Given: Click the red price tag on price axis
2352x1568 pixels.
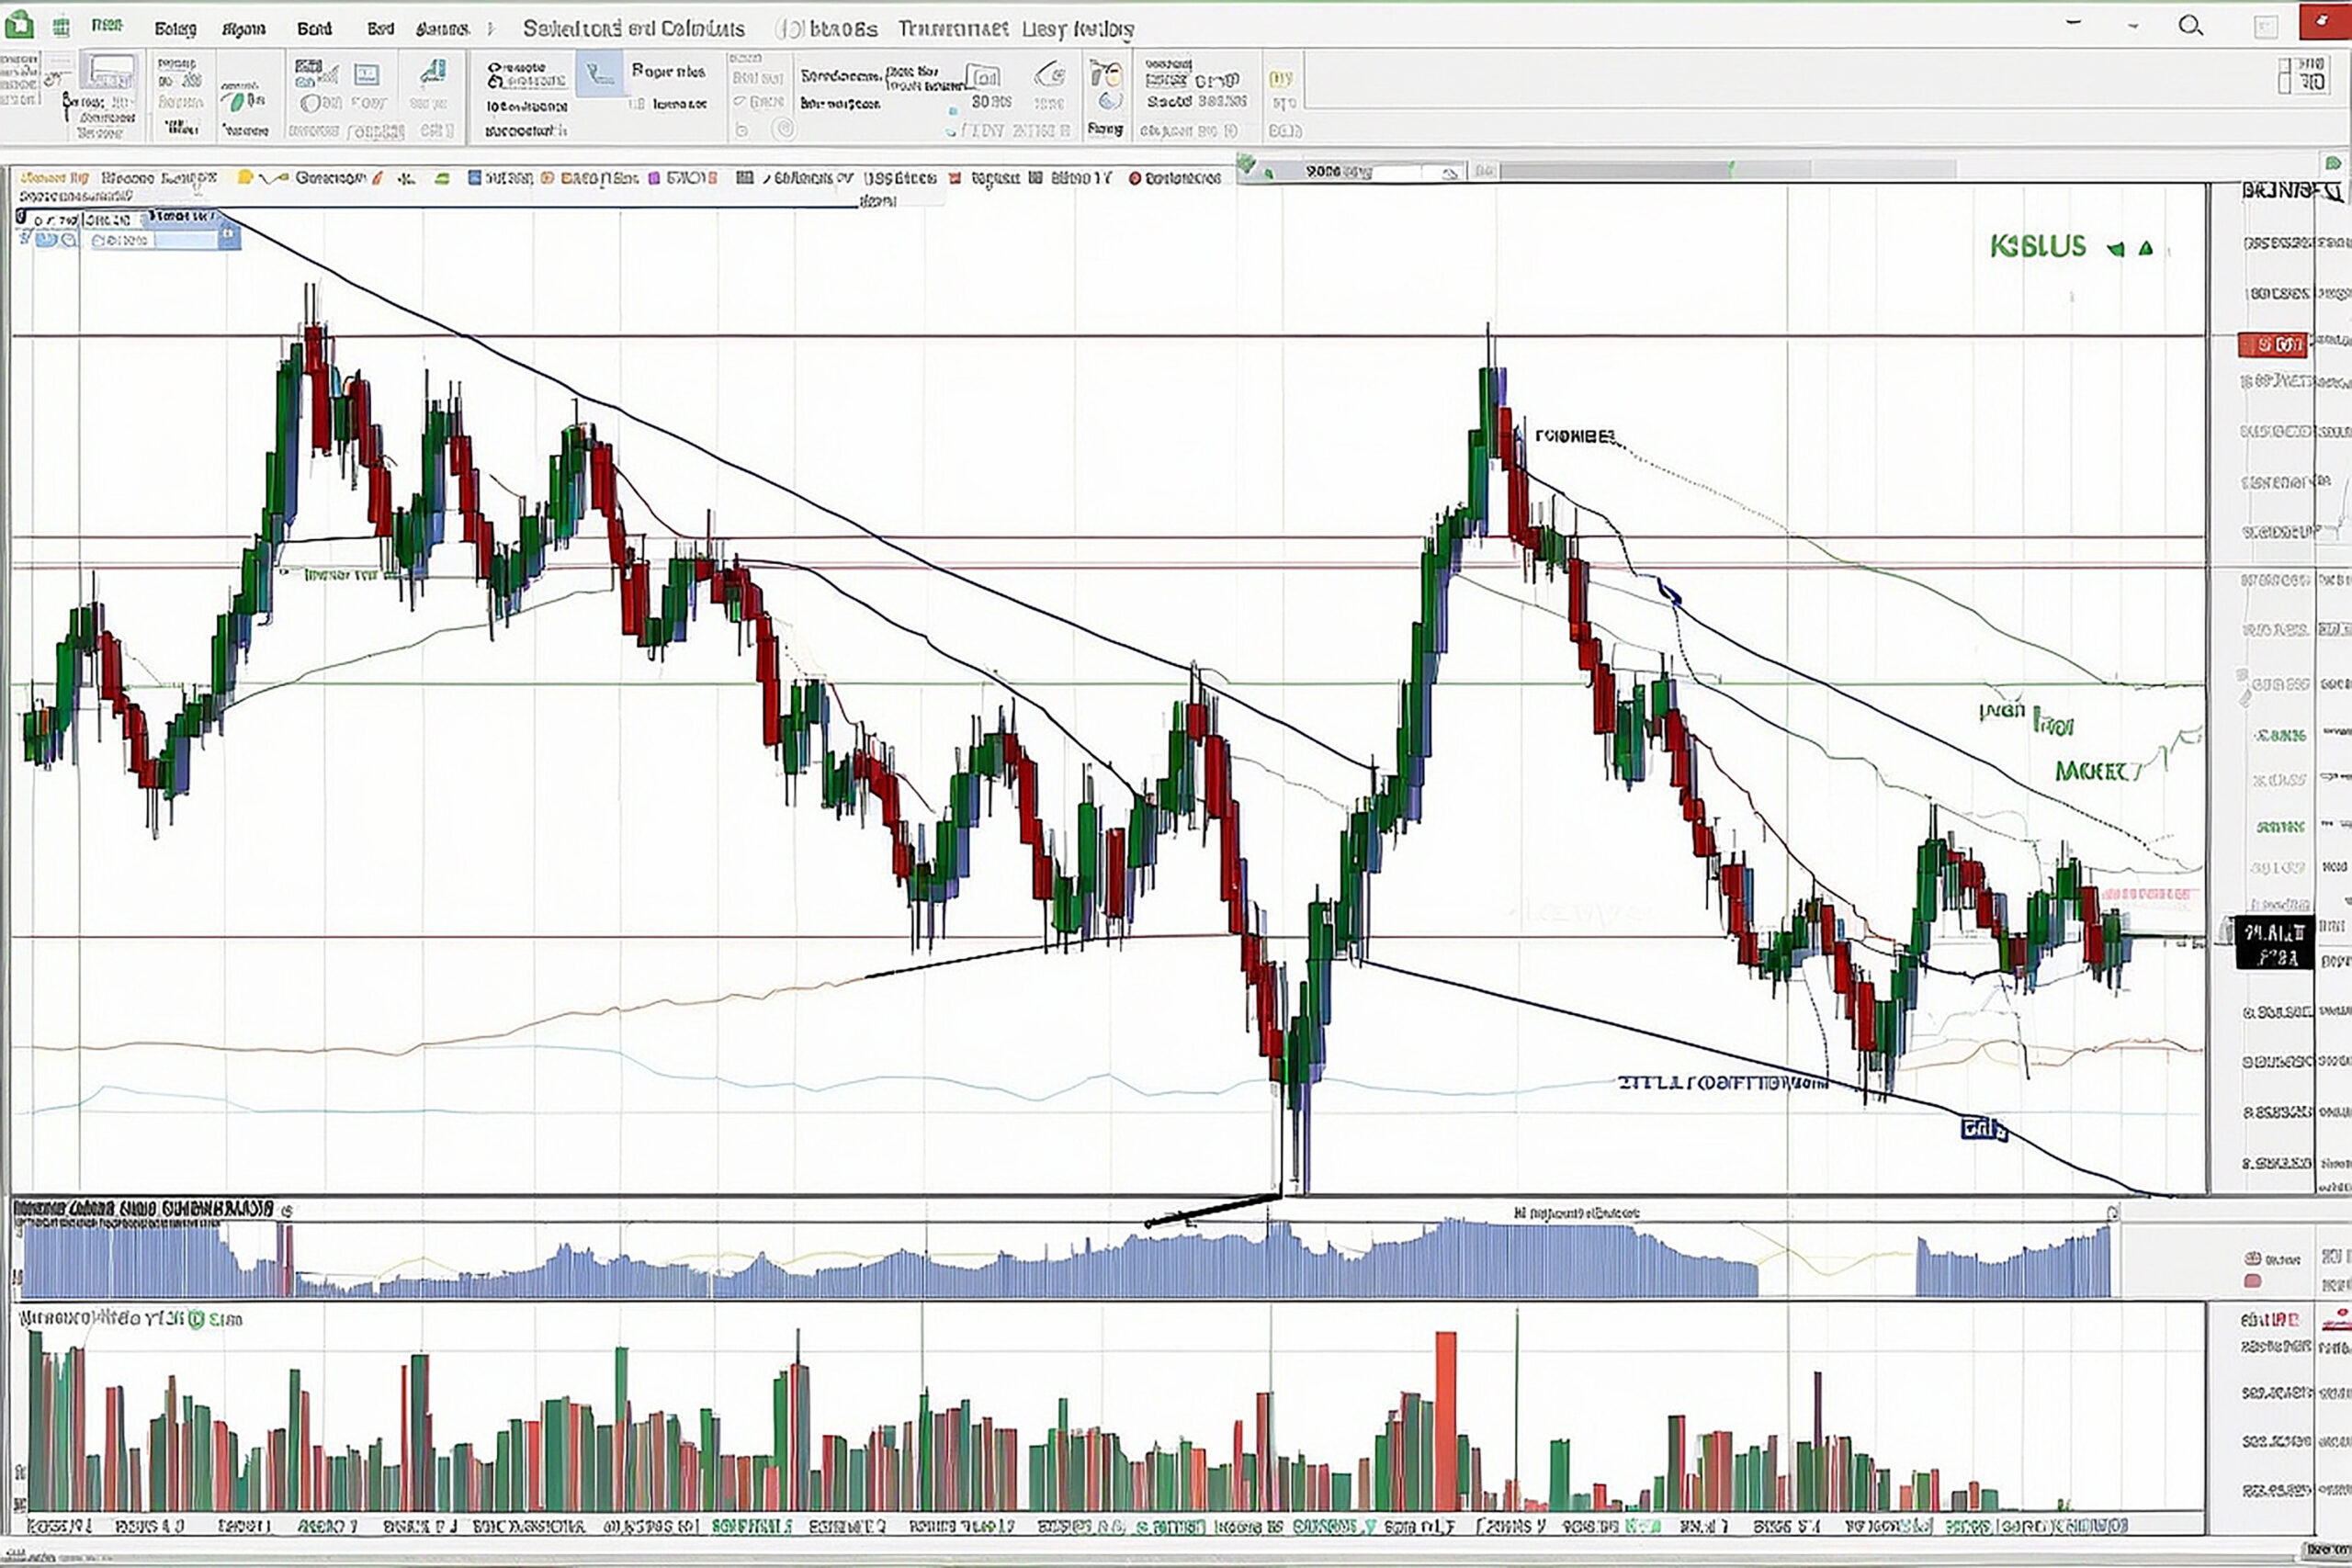Looking at the screenshot, I should point(2272,345).
